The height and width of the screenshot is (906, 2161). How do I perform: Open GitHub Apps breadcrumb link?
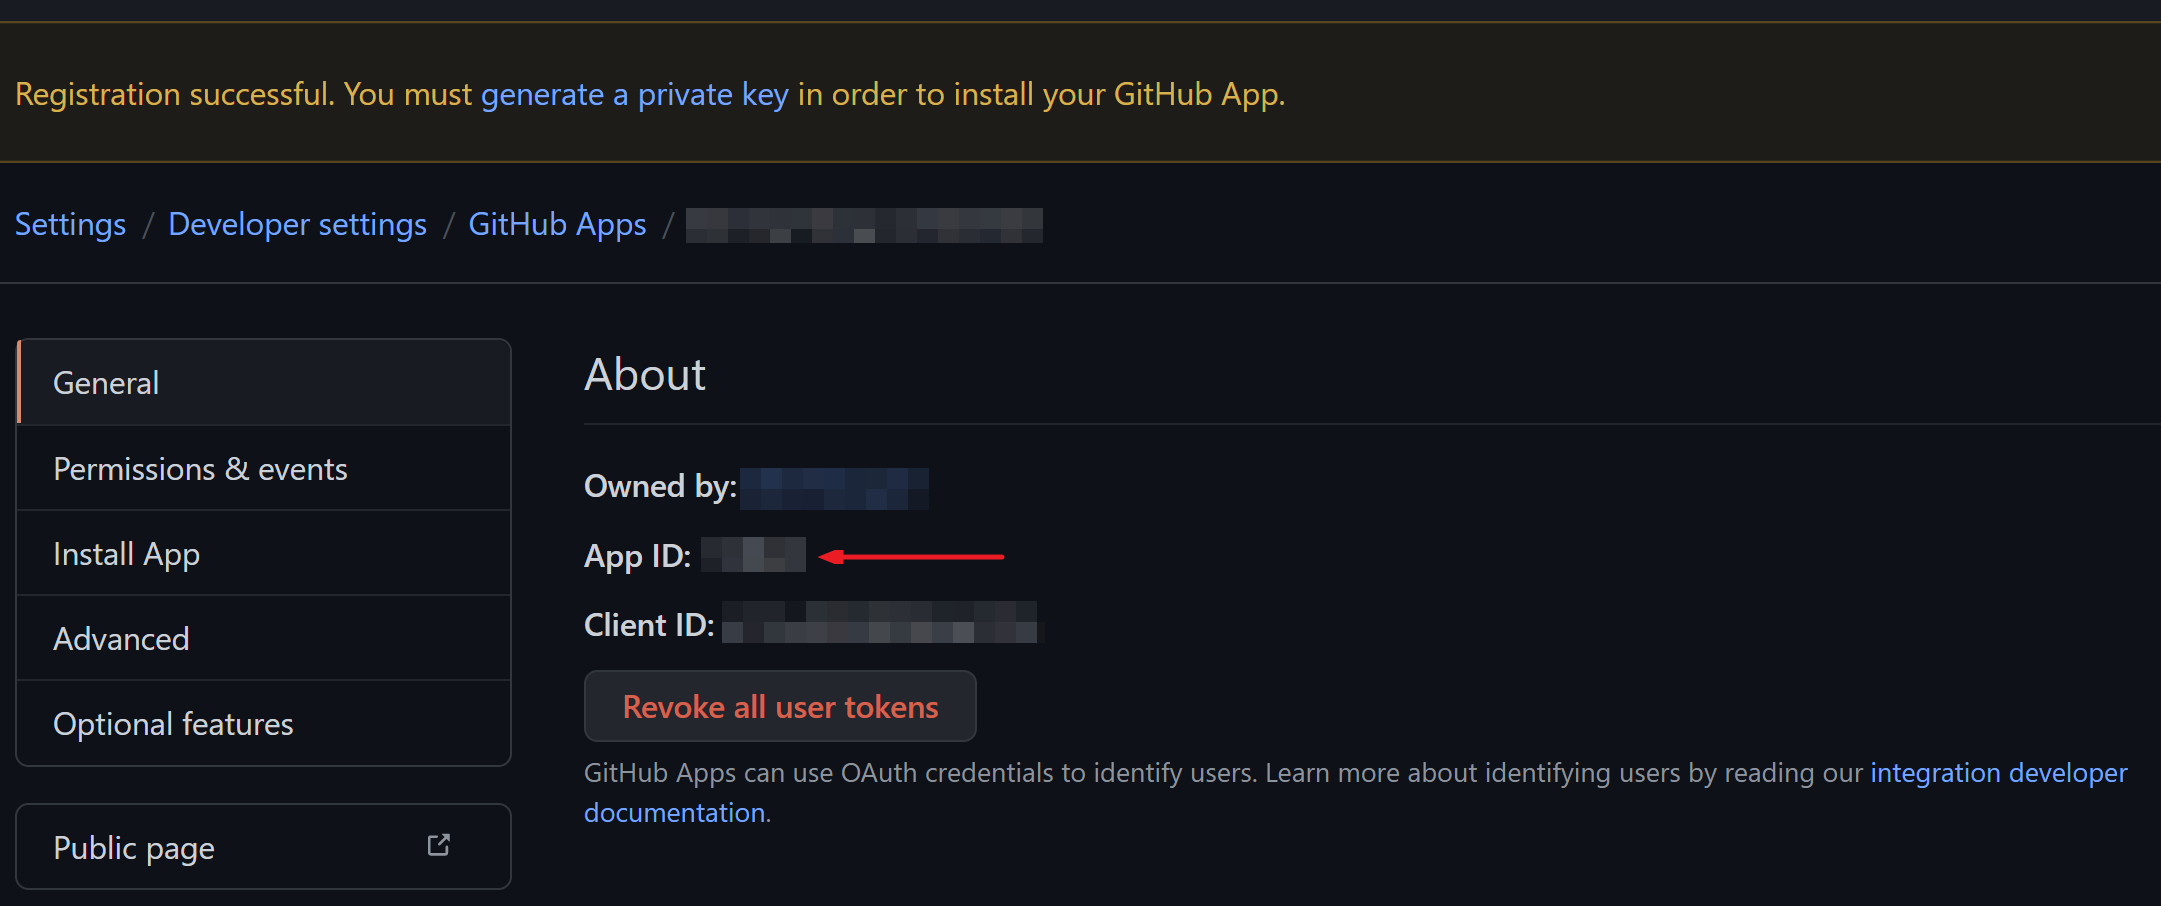[557, 224]
